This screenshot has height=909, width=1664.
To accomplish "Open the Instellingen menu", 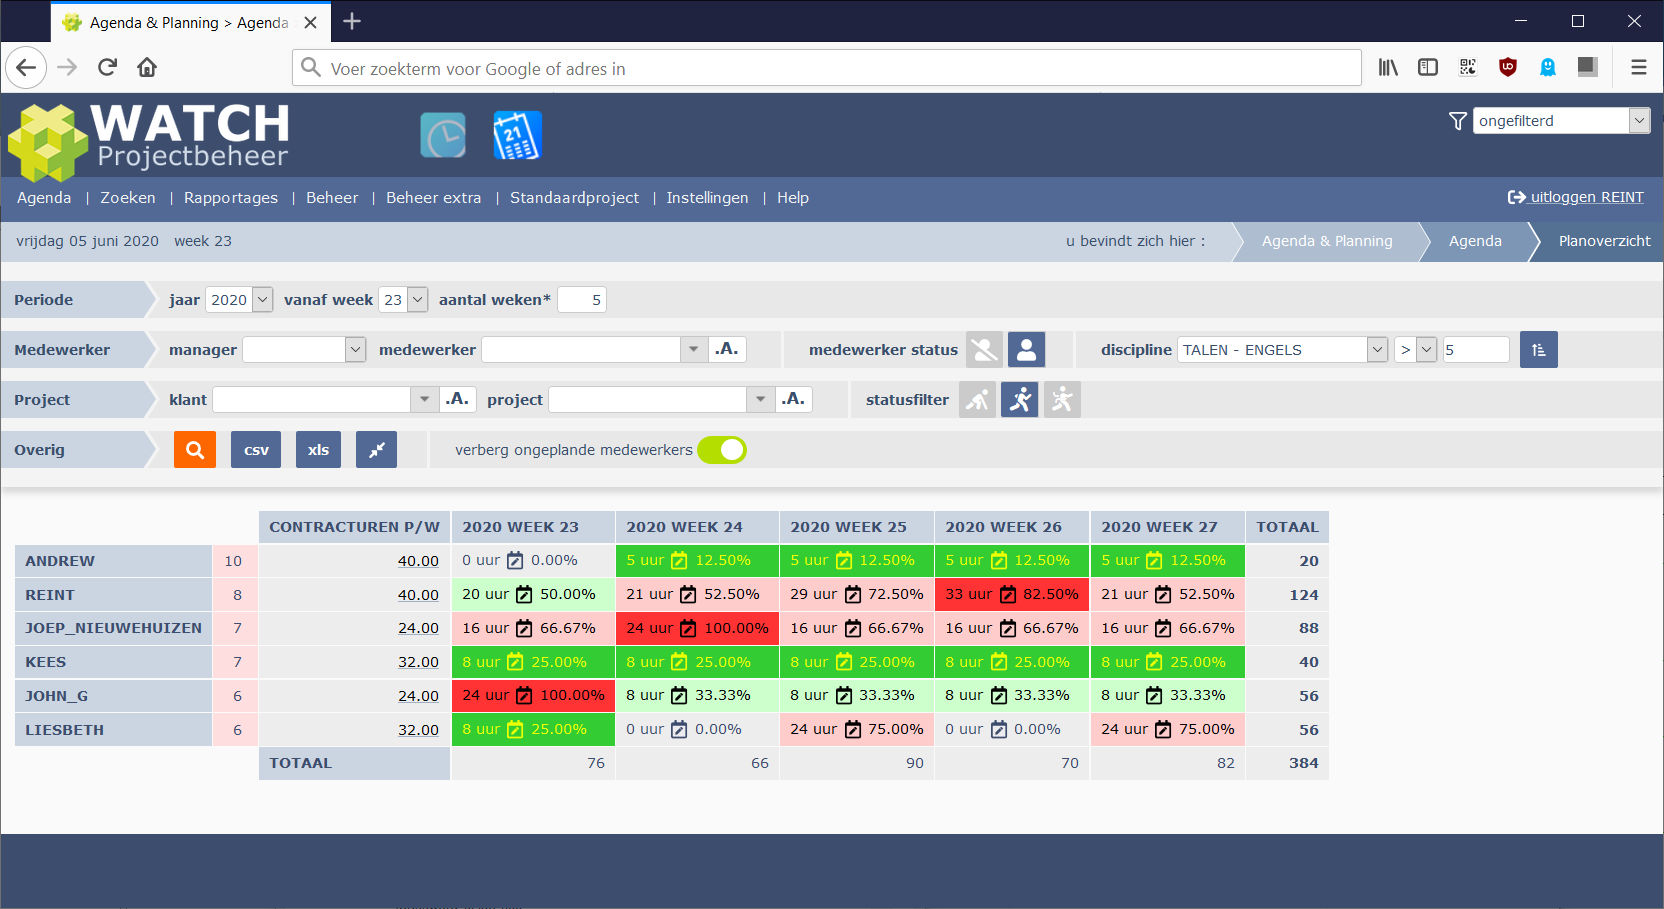I will point(707,198).
